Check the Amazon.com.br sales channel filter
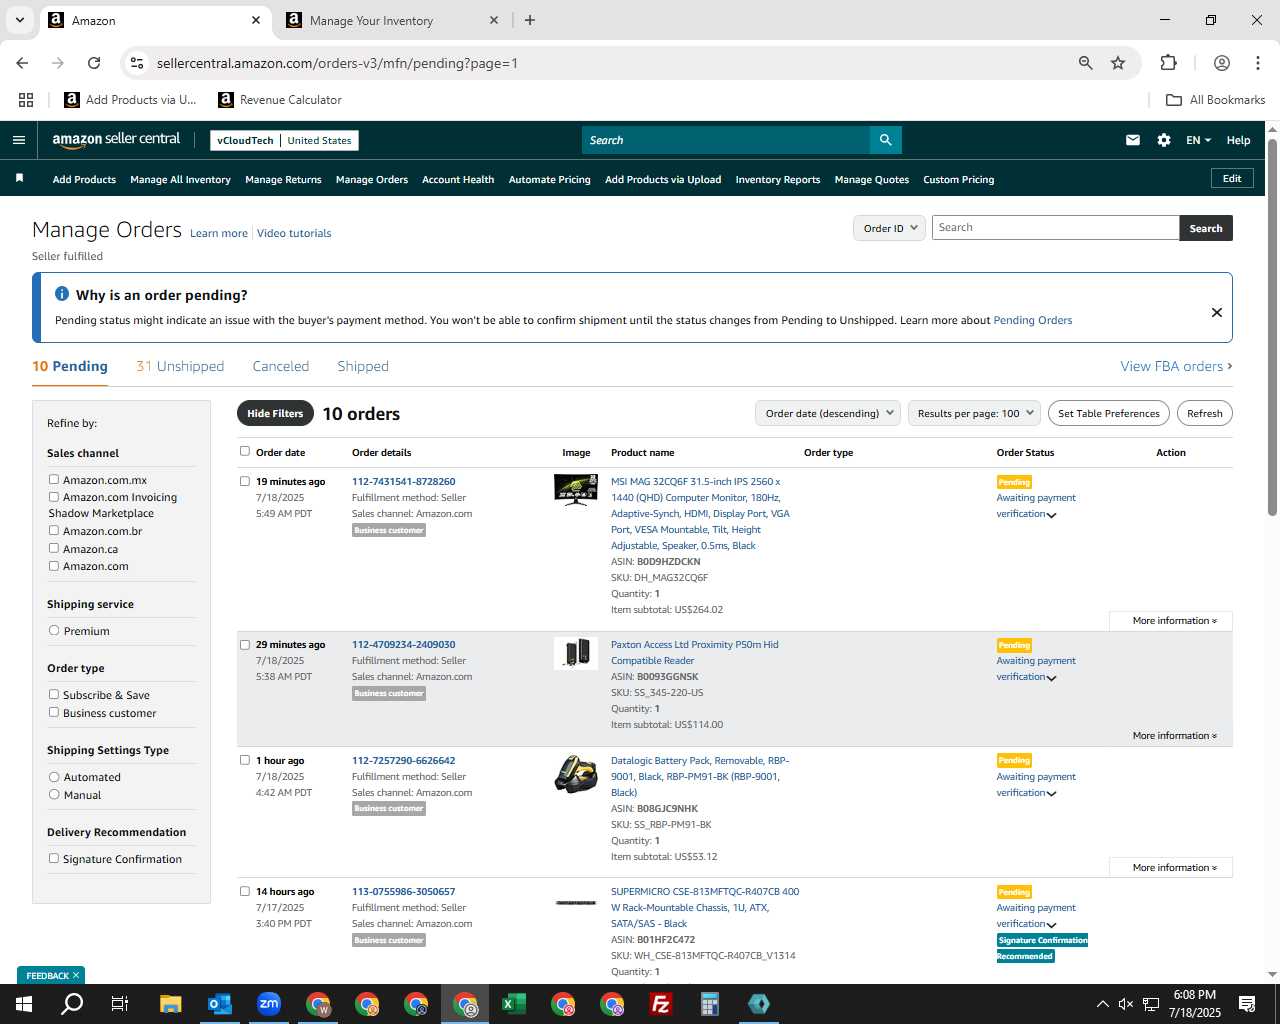The width and height of the screenshot is (1280, 1024). coord(54,531)
